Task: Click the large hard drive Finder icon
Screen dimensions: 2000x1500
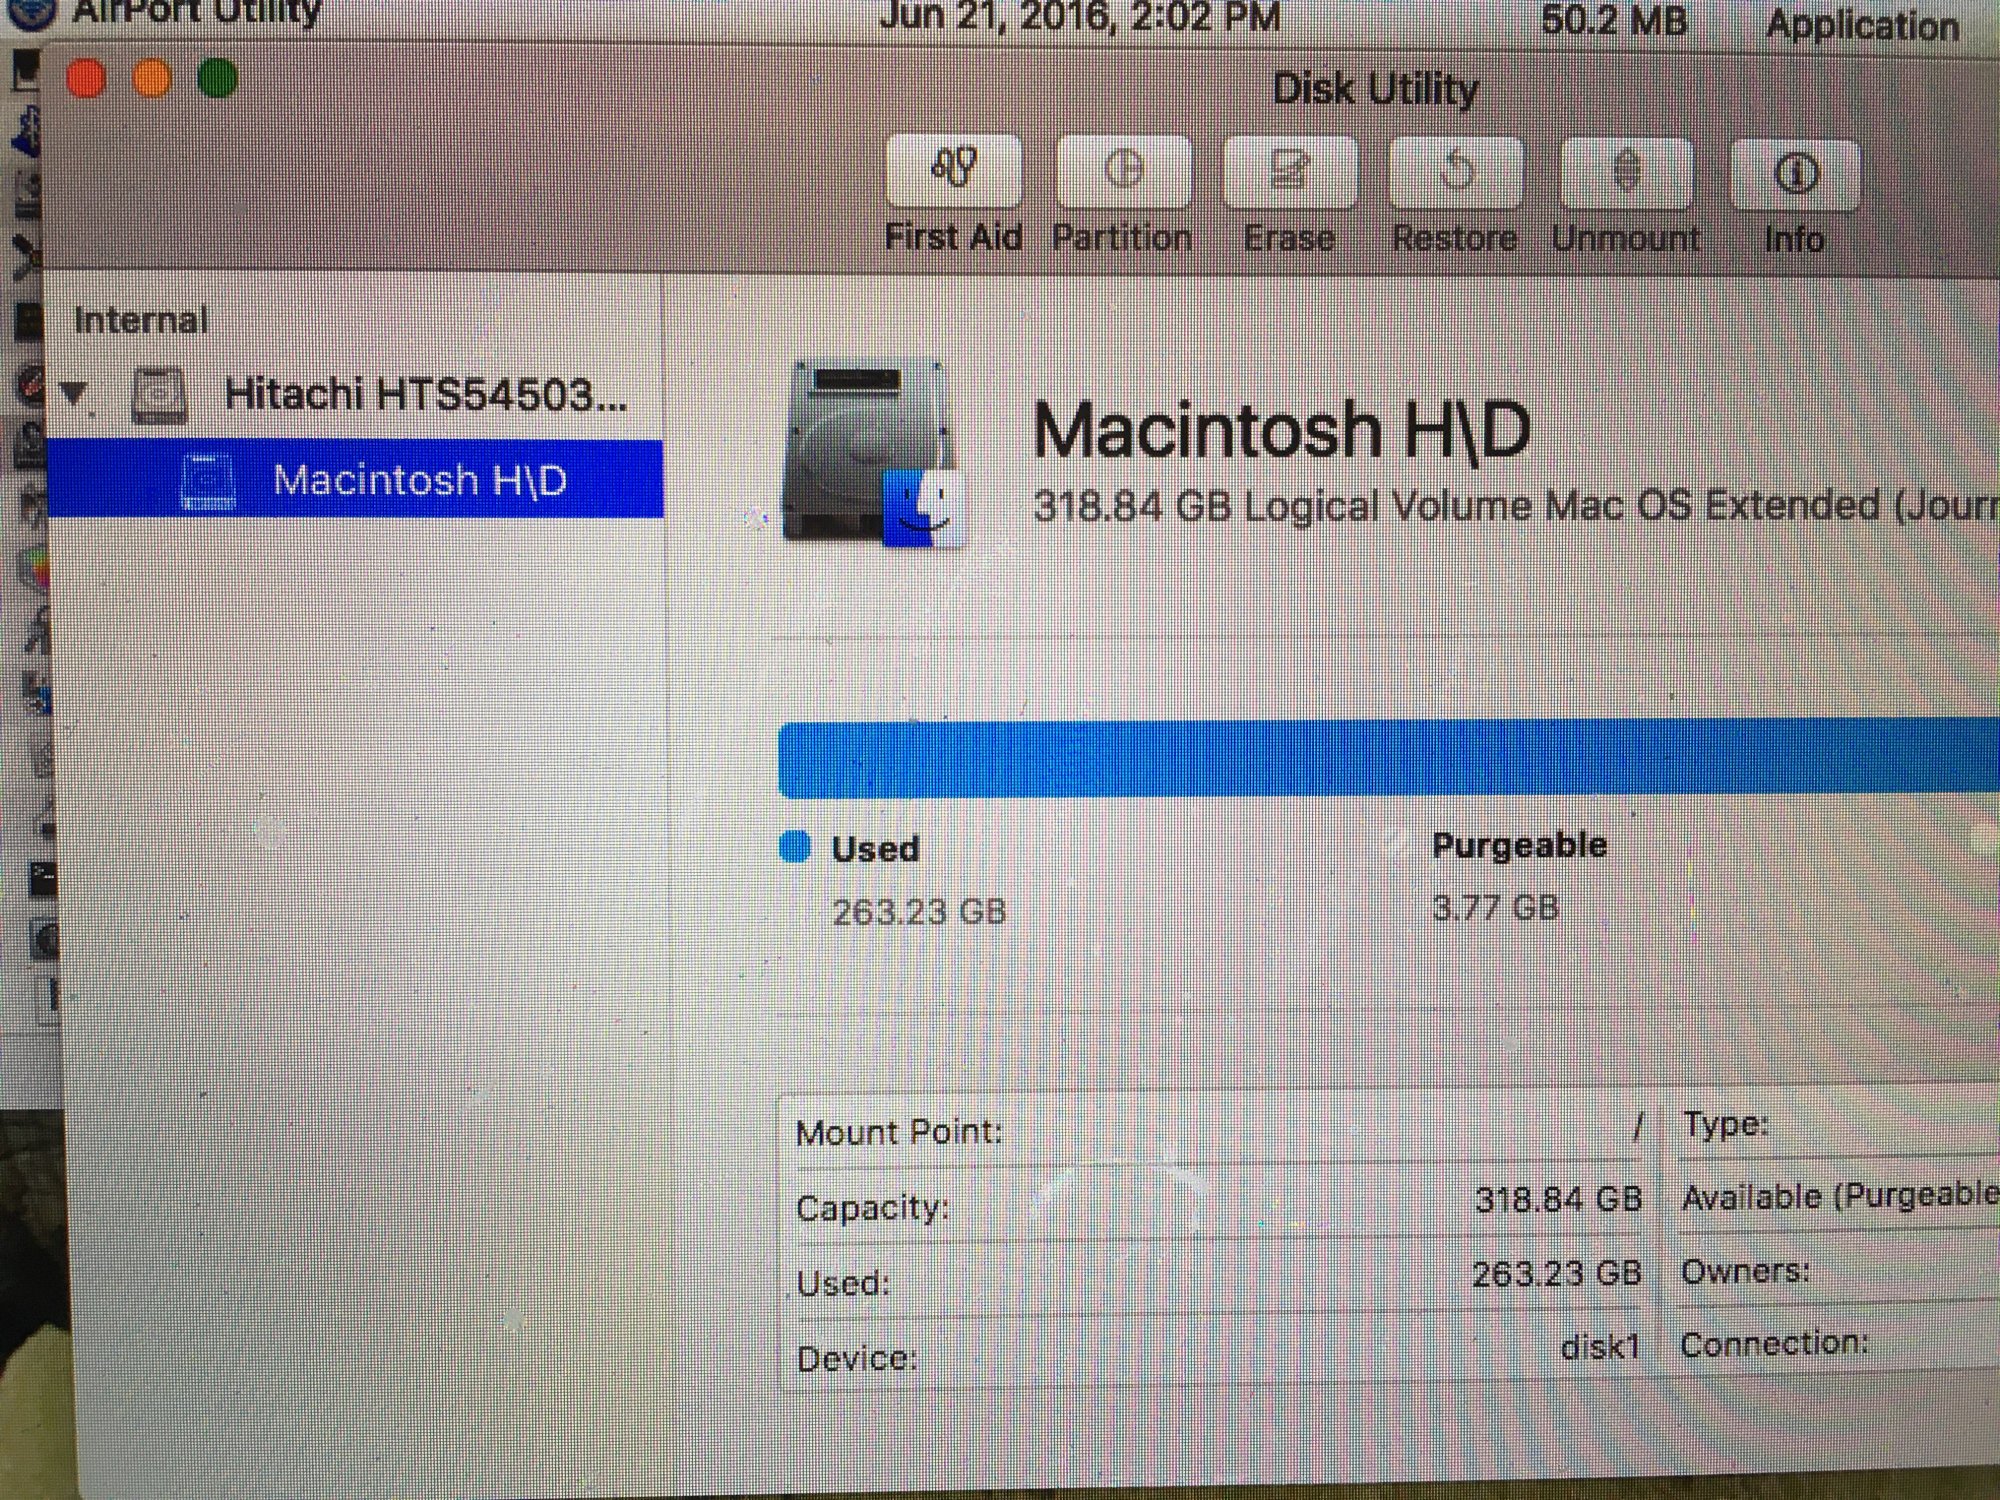Action: pos(872,455)
